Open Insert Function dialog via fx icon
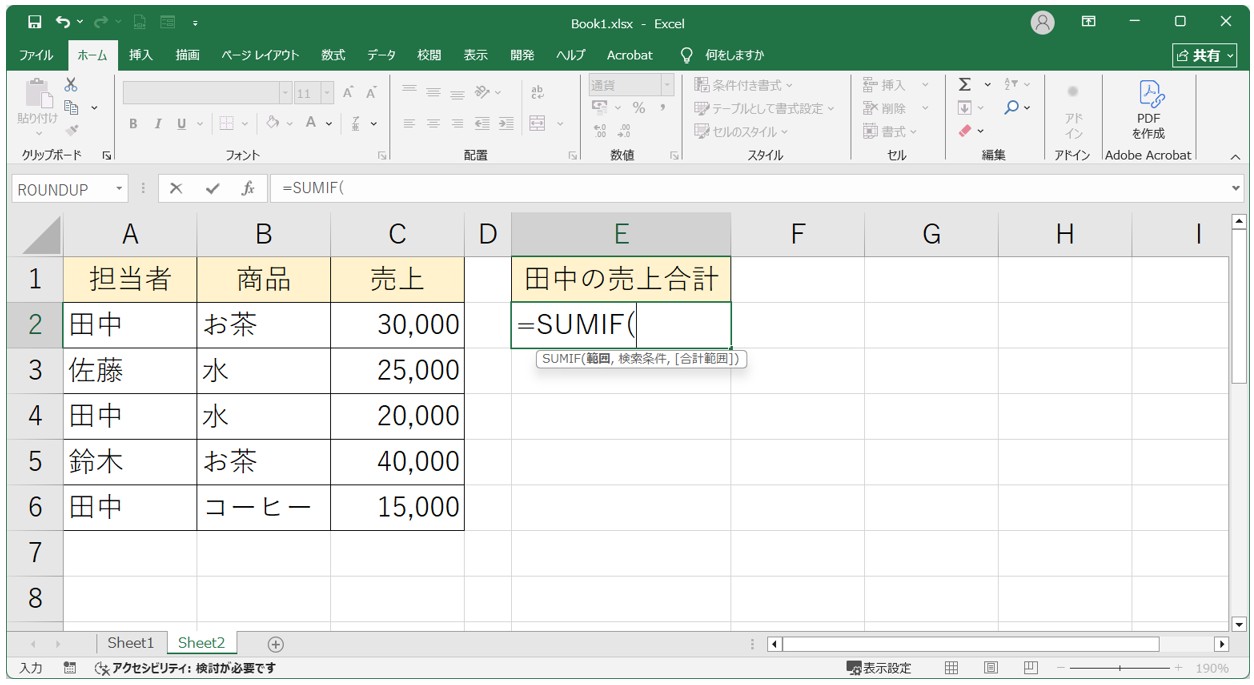 click(x=247, y=189)
